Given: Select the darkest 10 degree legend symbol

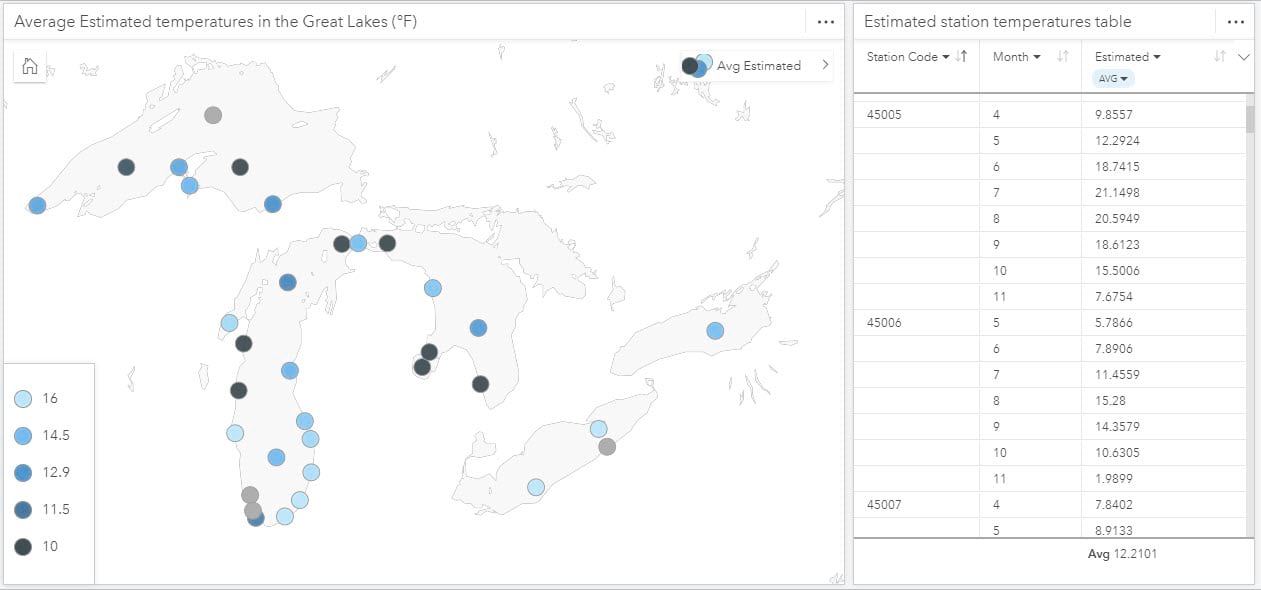Looking at the screenshot, I should 24,546.
